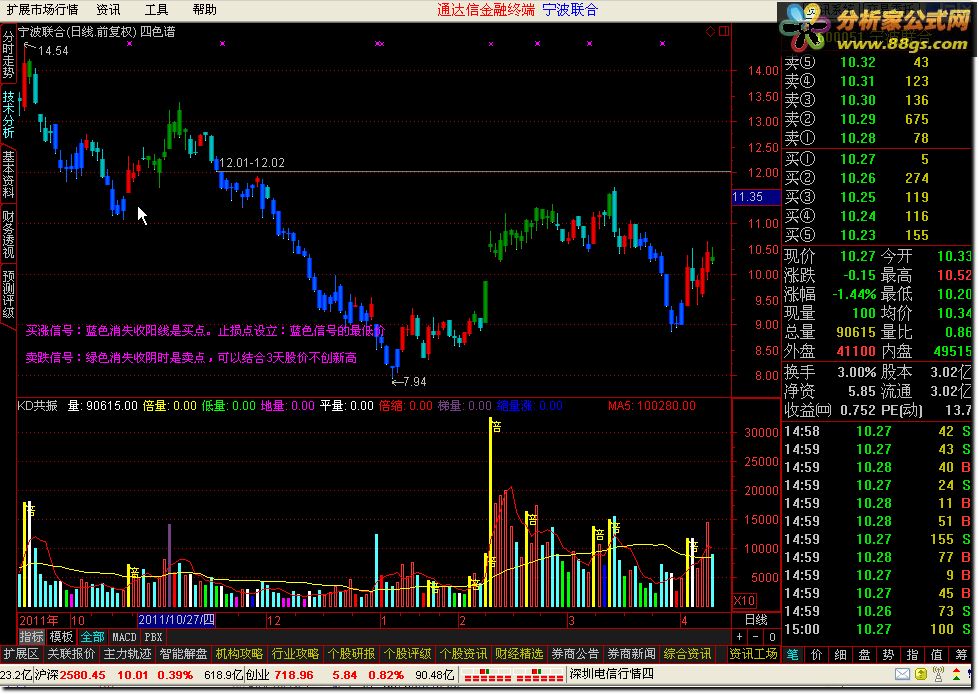Click the 2011/10/27/四 date label on the timeline
The width and height of the screenshot is (979, 694).
(x=176, y=620)
